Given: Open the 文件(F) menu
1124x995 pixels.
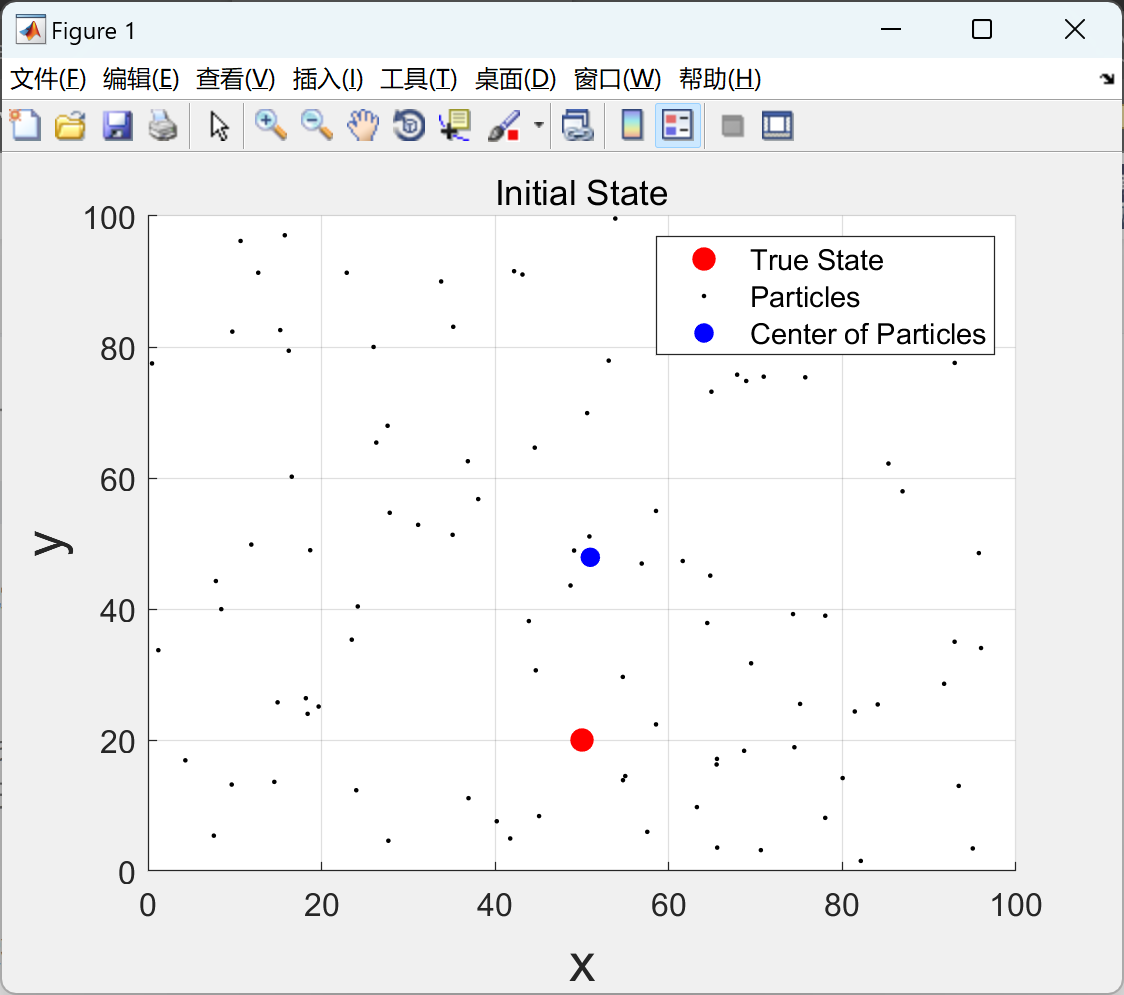Looking at the screenshot, I should point(48,79).
